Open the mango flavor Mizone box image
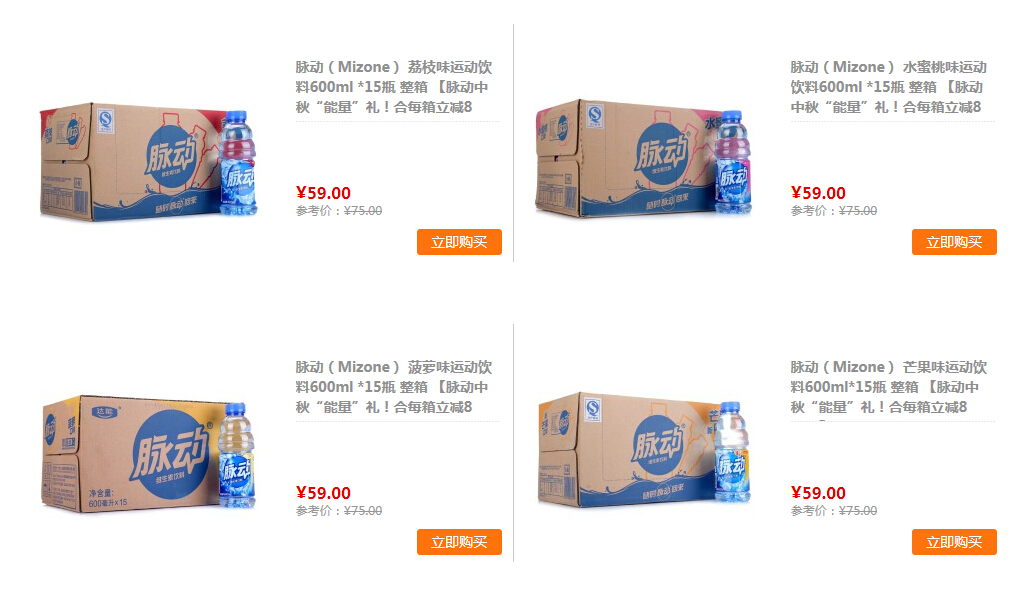1022x601 pixels. click(x=644, y=450)
